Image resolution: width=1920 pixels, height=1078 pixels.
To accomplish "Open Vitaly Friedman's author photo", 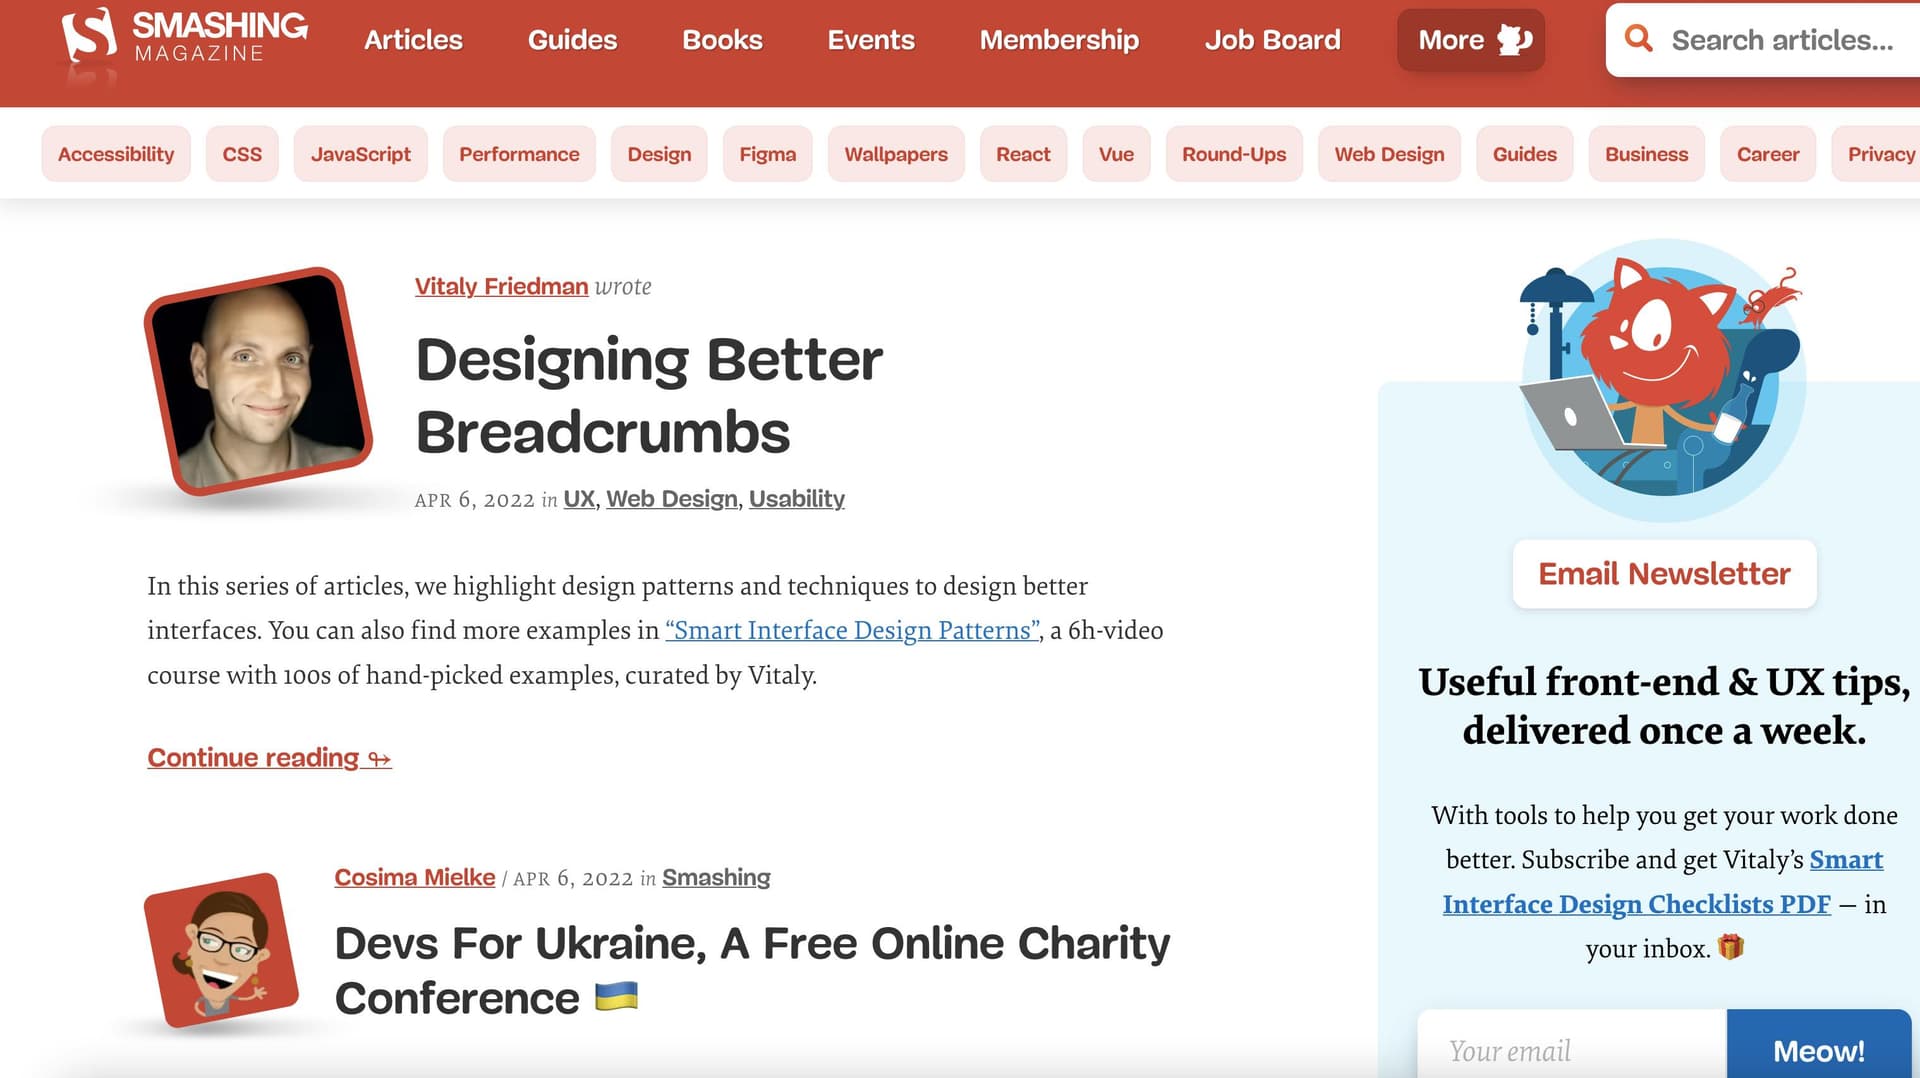I will [x=258, y=381].
